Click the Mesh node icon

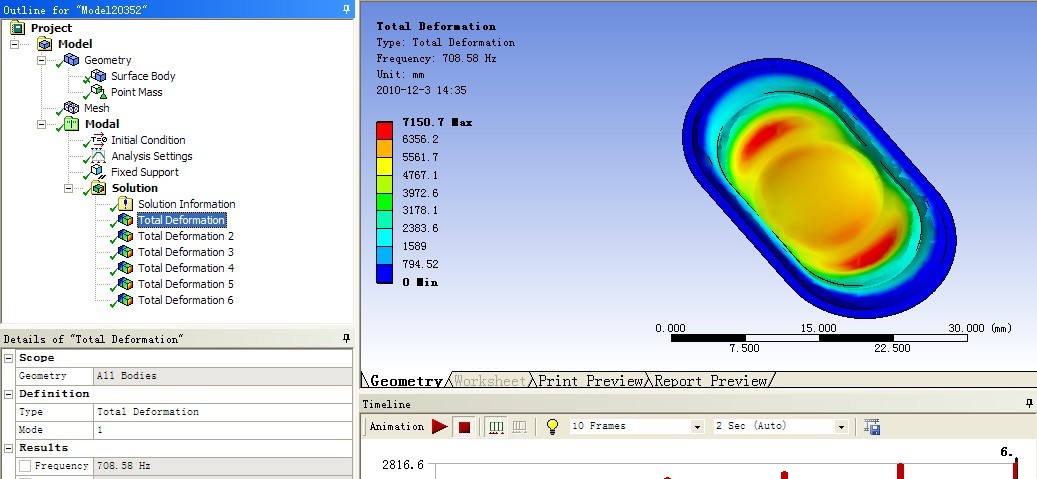pyautogui.click(x=71, y=108)
